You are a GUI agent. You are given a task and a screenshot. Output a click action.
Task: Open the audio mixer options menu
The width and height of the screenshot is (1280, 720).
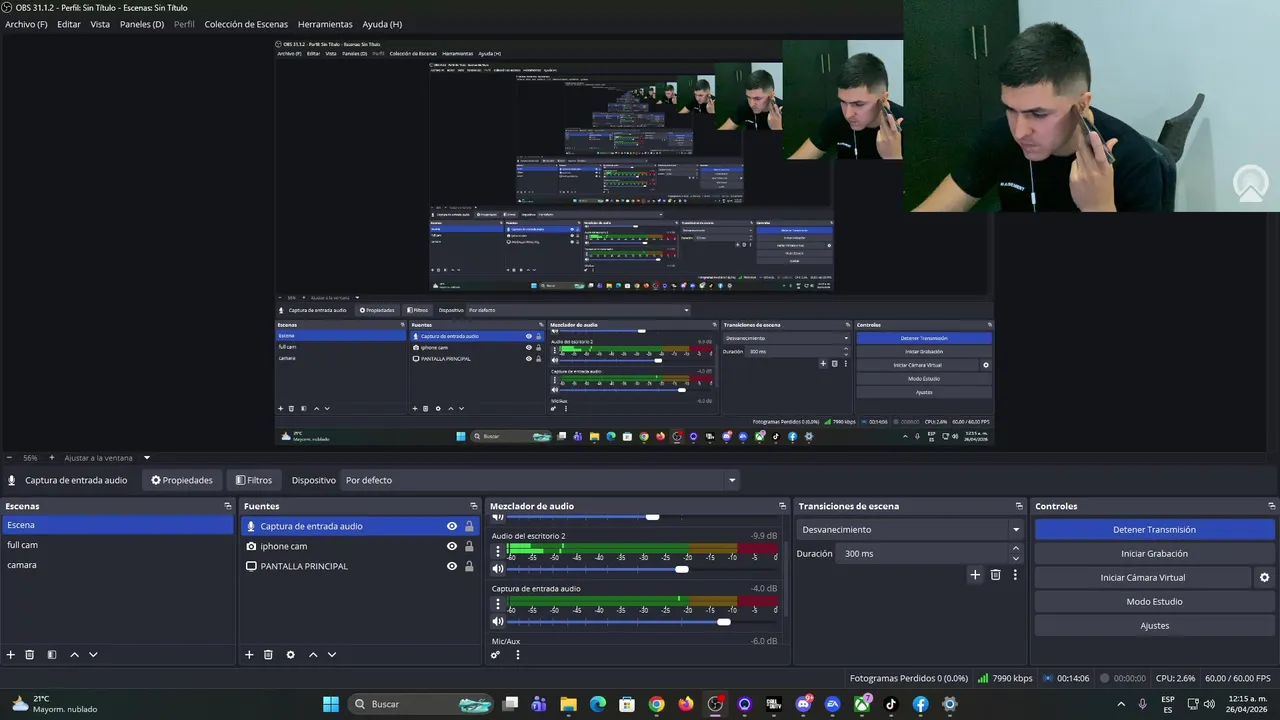[x=517, y=655]
